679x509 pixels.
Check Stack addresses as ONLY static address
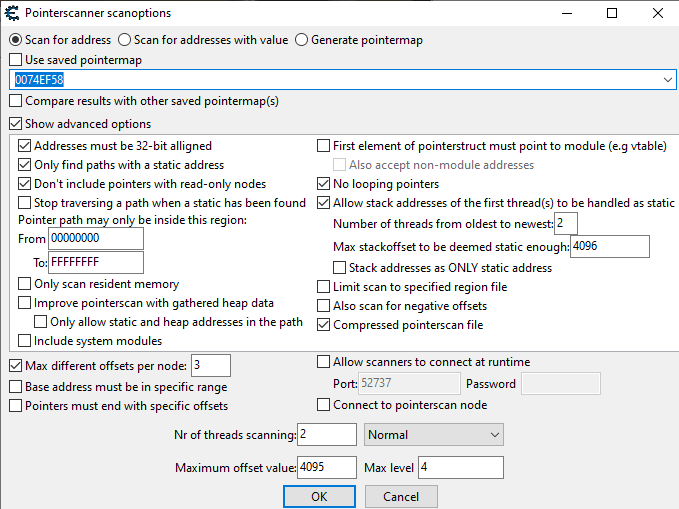(340, 268)
